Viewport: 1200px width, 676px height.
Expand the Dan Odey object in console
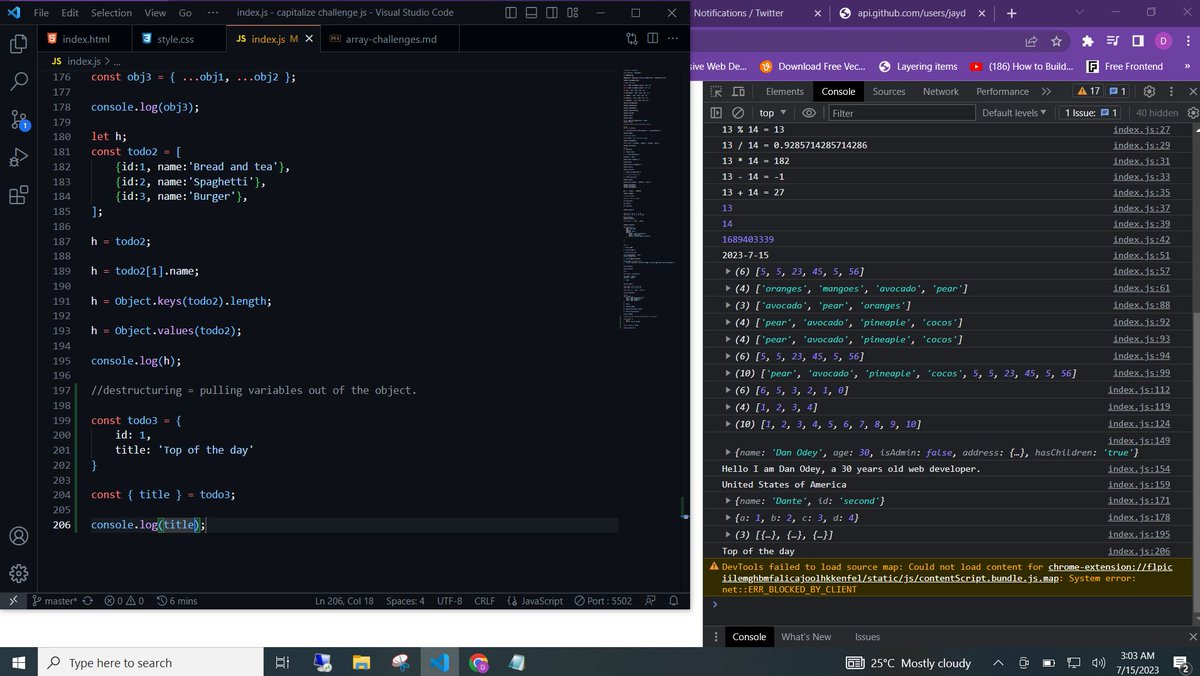[727, 453]
